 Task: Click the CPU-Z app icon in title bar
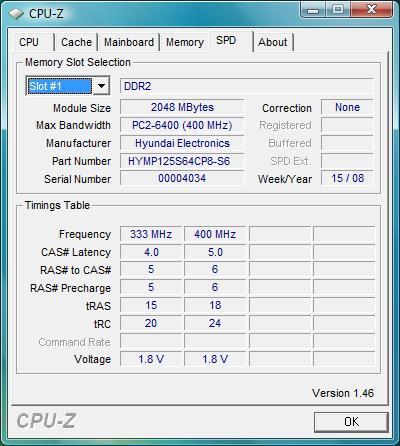click(16, 14)
